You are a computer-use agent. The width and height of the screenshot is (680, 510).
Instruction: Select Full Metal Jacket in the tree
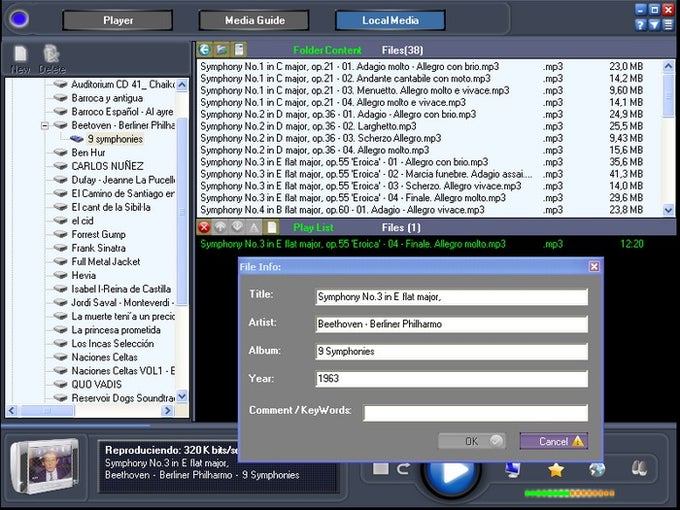coord(106,262)
